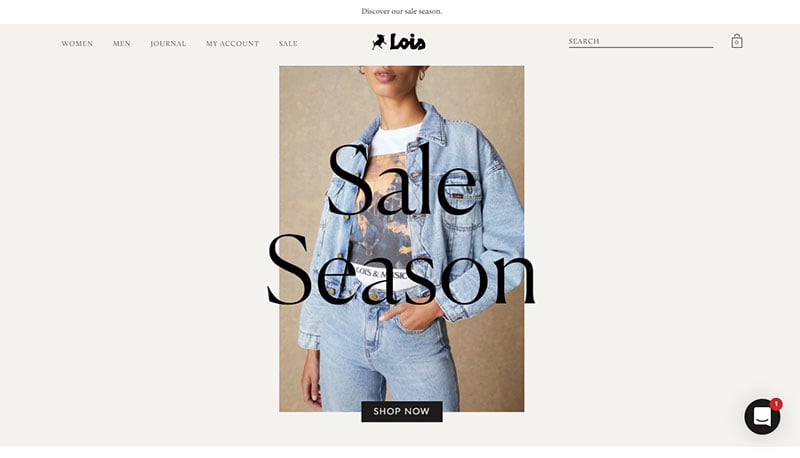800x458 pixels.
Task: Click the SHOP NOW button
Action: coord(402,412)
